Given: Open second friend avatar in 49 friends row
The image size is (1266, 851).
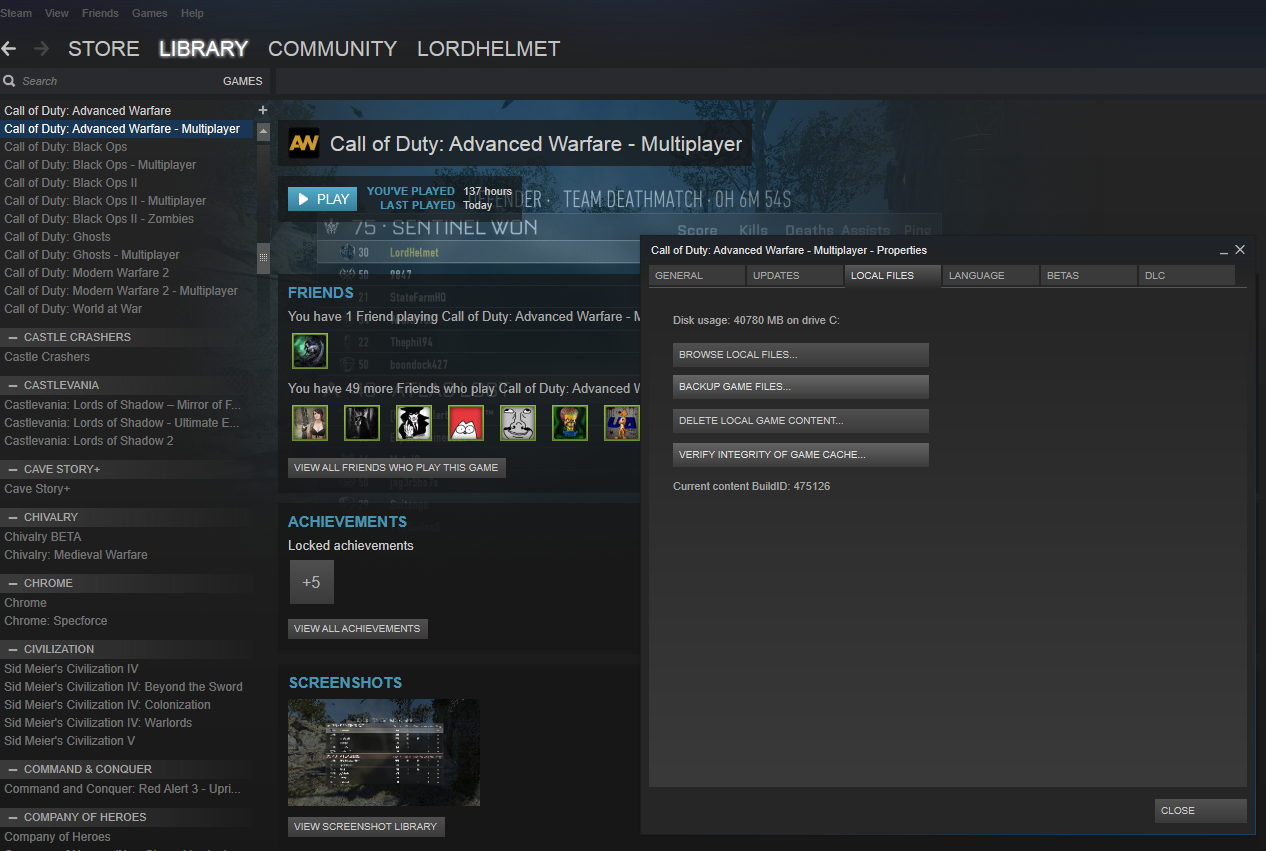Looking at the screenshot, I should [x=362, y=423].
